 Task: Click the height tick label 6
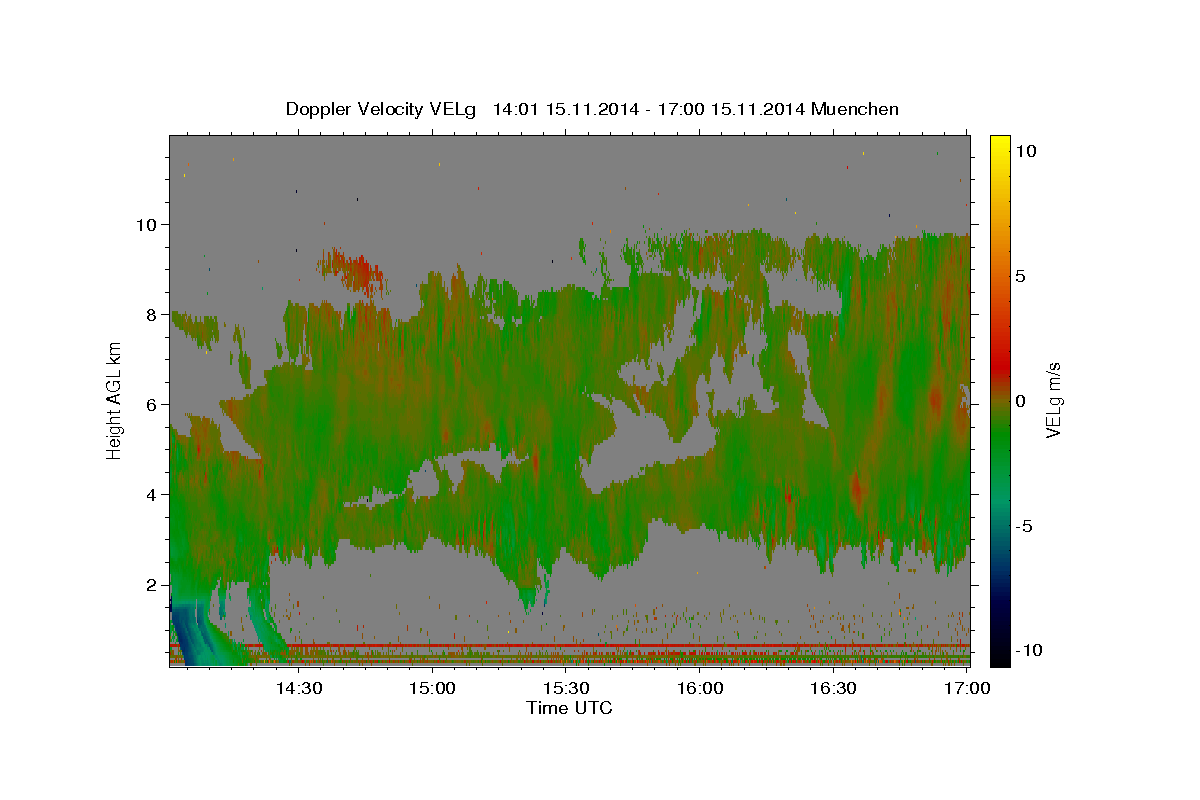pos(153,405)
